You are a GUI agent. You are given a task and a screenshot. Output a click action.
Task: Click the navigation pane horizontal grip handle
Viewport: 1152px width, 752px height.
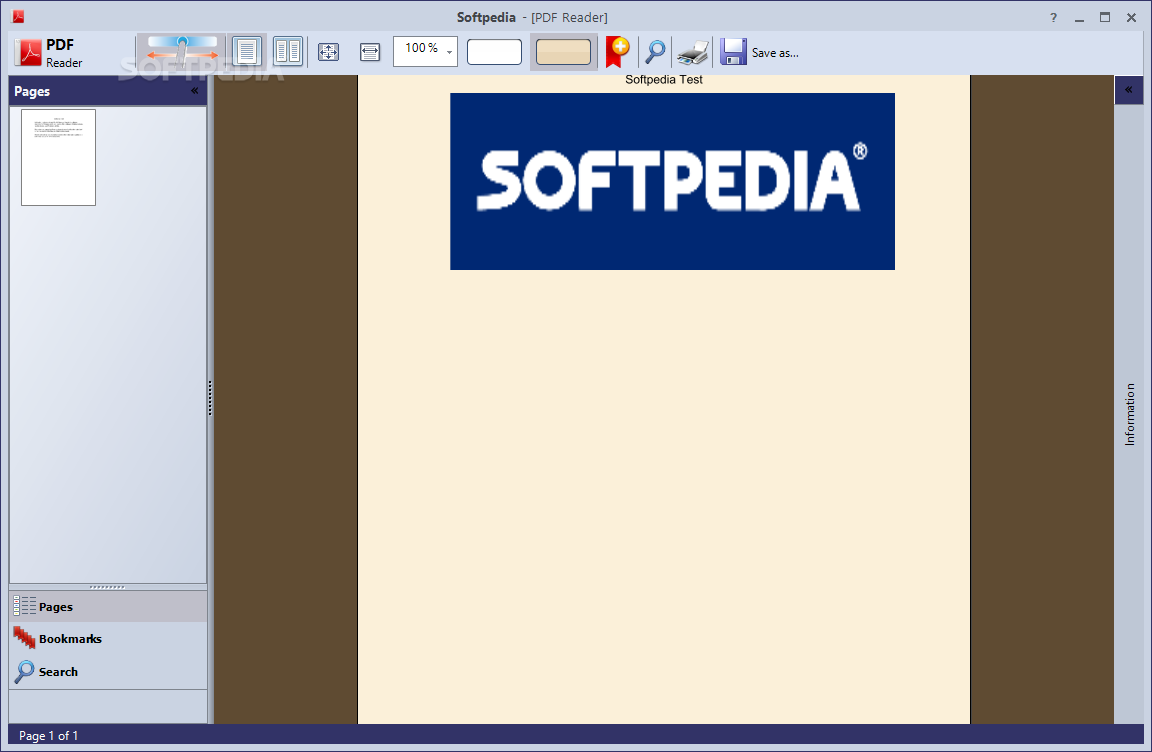coord(107,588)
